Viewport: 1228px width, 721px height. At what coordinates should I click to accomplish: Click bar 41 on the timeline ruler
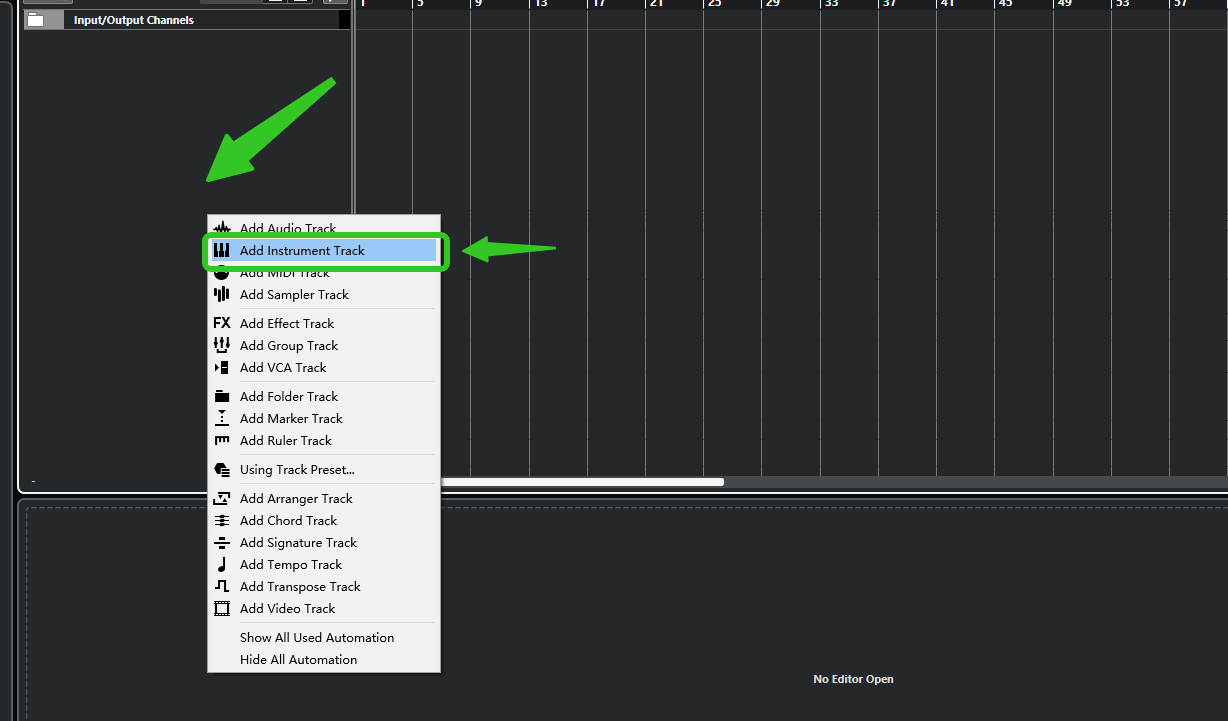coord(947,4)
